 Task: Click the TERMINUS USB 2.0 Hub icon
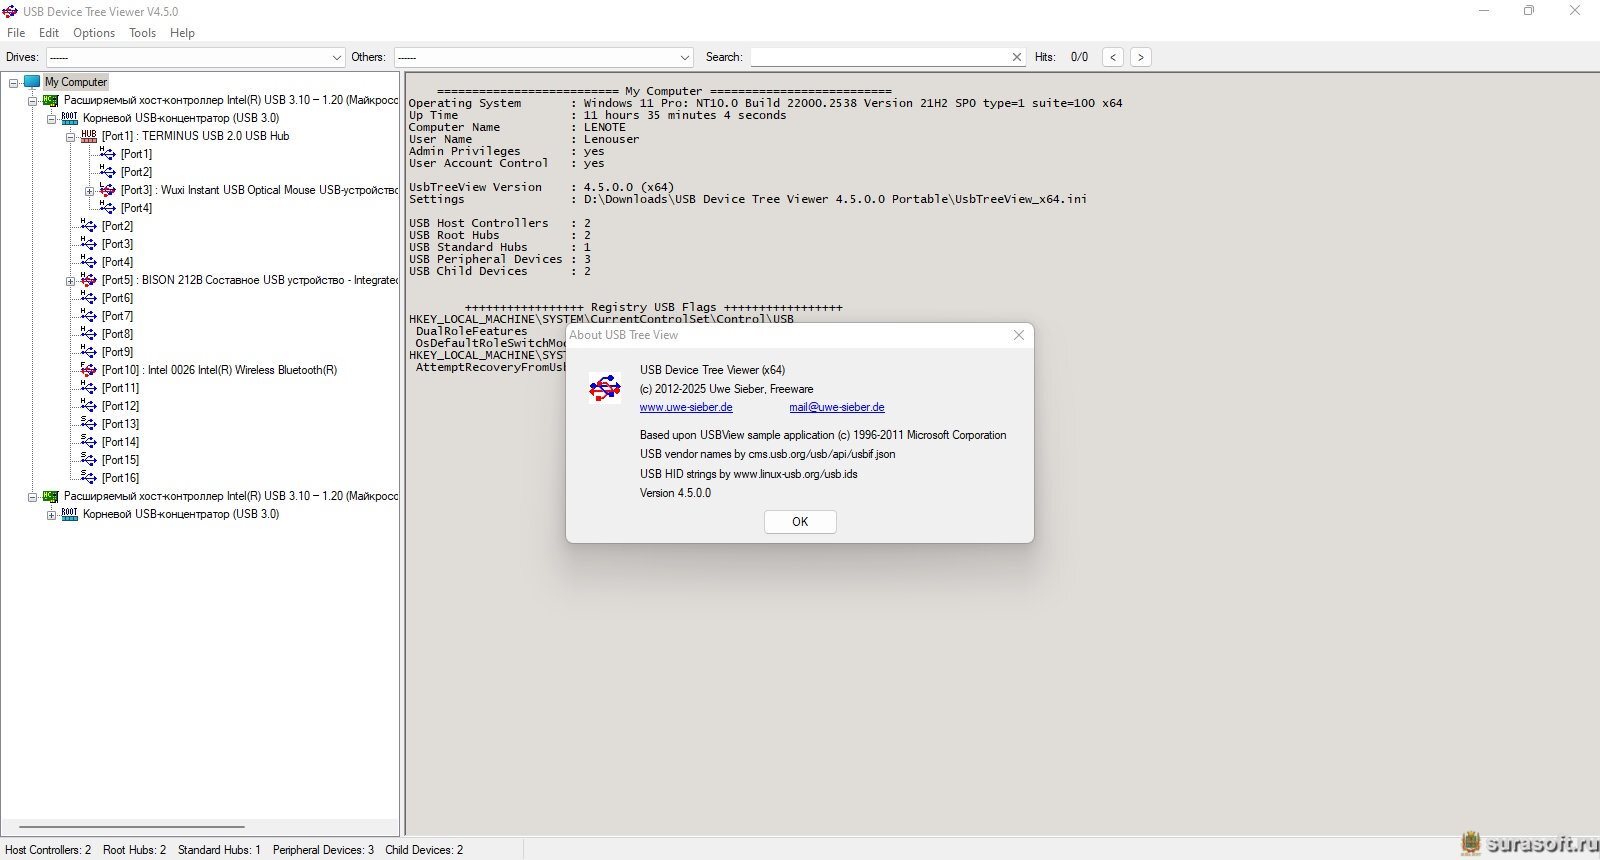pos(88,136)
